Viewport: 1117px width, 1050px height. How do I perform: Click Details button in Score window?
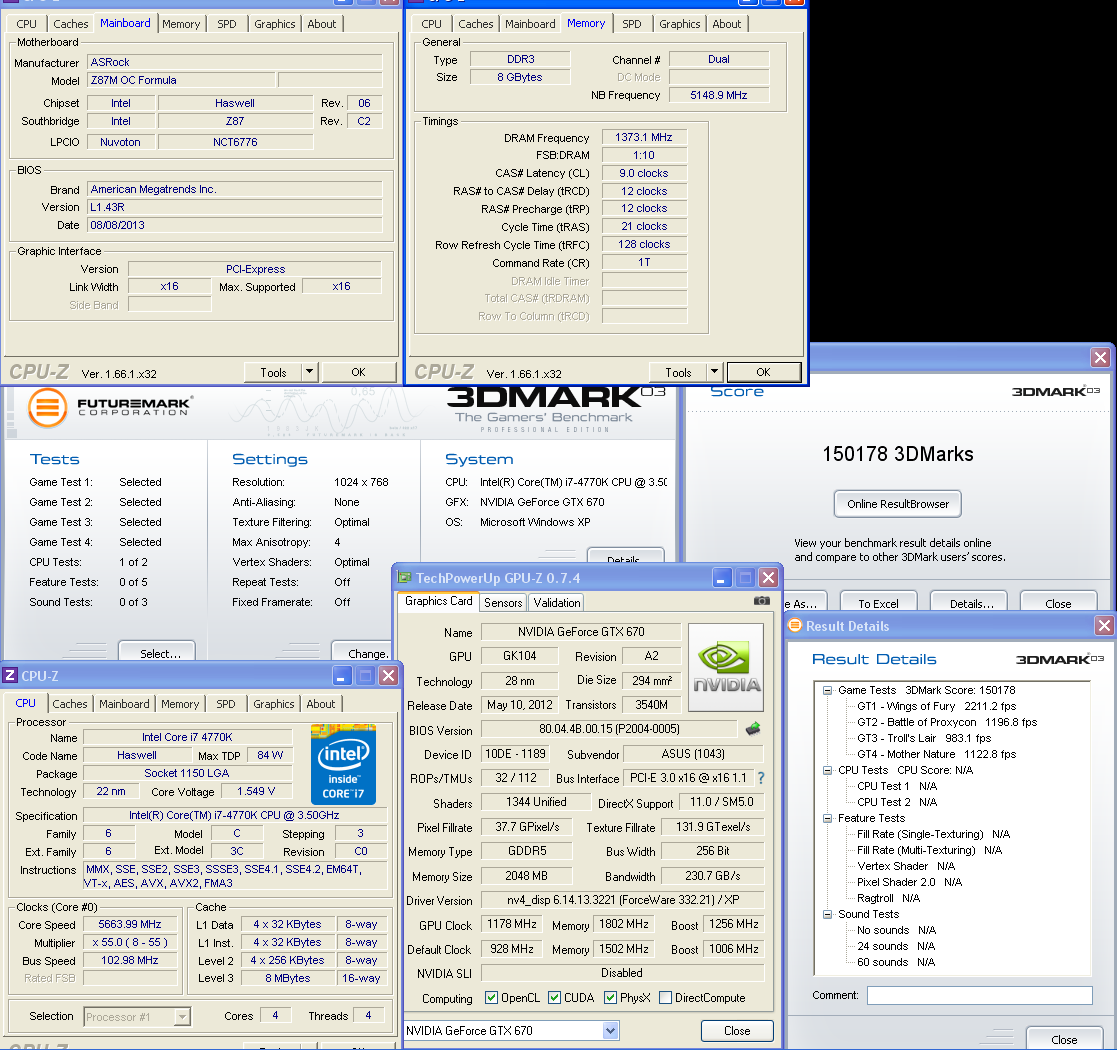pyautogui.click(x=971, y=602)
